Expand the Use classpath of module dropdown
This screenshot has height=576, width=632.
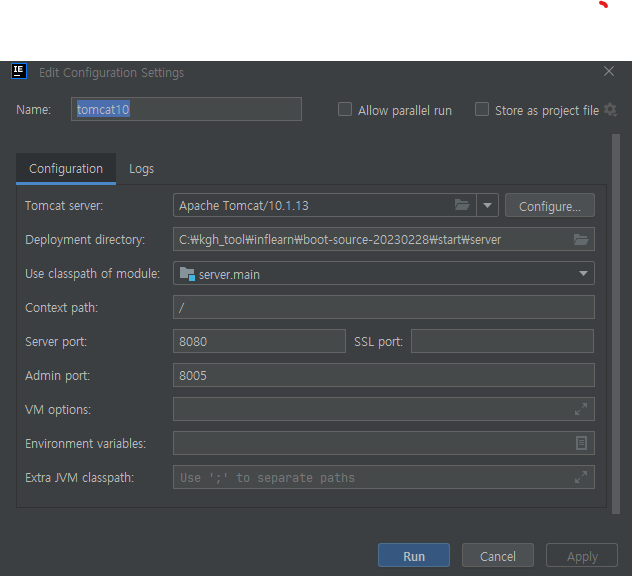click(x=583, y=273)
